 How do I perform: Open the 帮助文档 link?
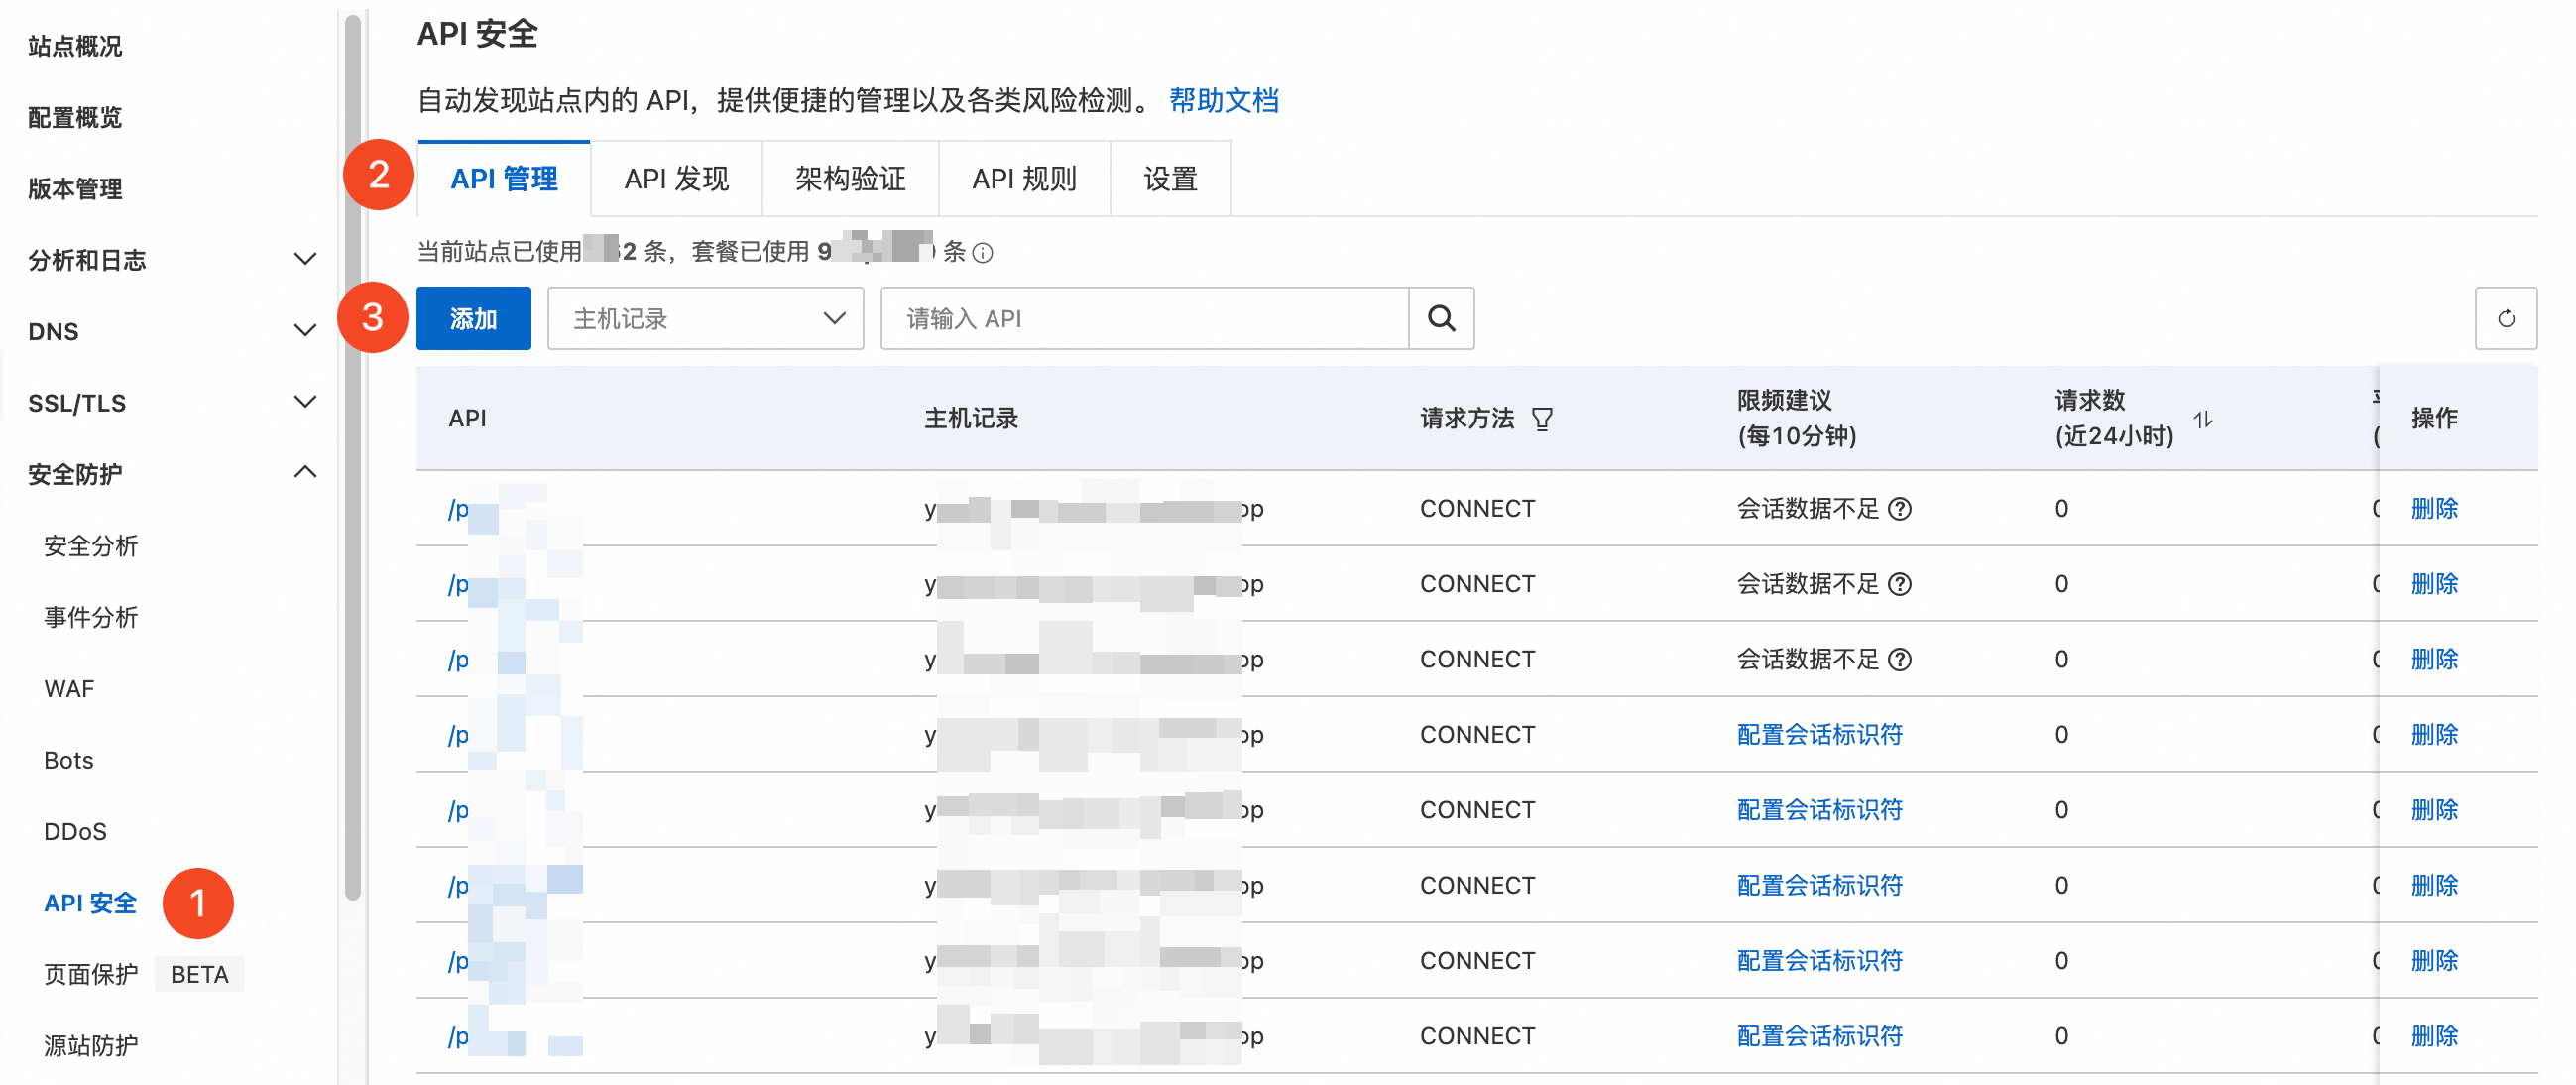pyautogui.click(x=1223, y=100)
